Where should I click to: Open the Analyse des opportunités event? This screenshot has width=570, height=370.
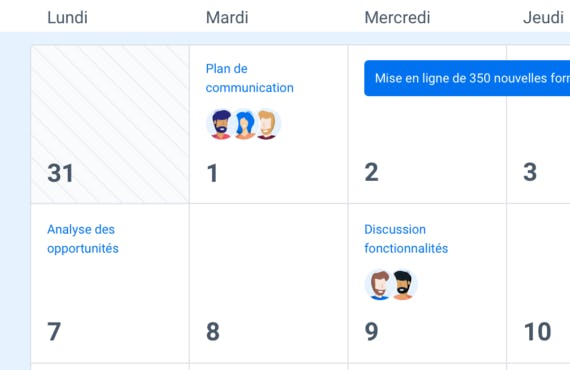pos(83,239)
